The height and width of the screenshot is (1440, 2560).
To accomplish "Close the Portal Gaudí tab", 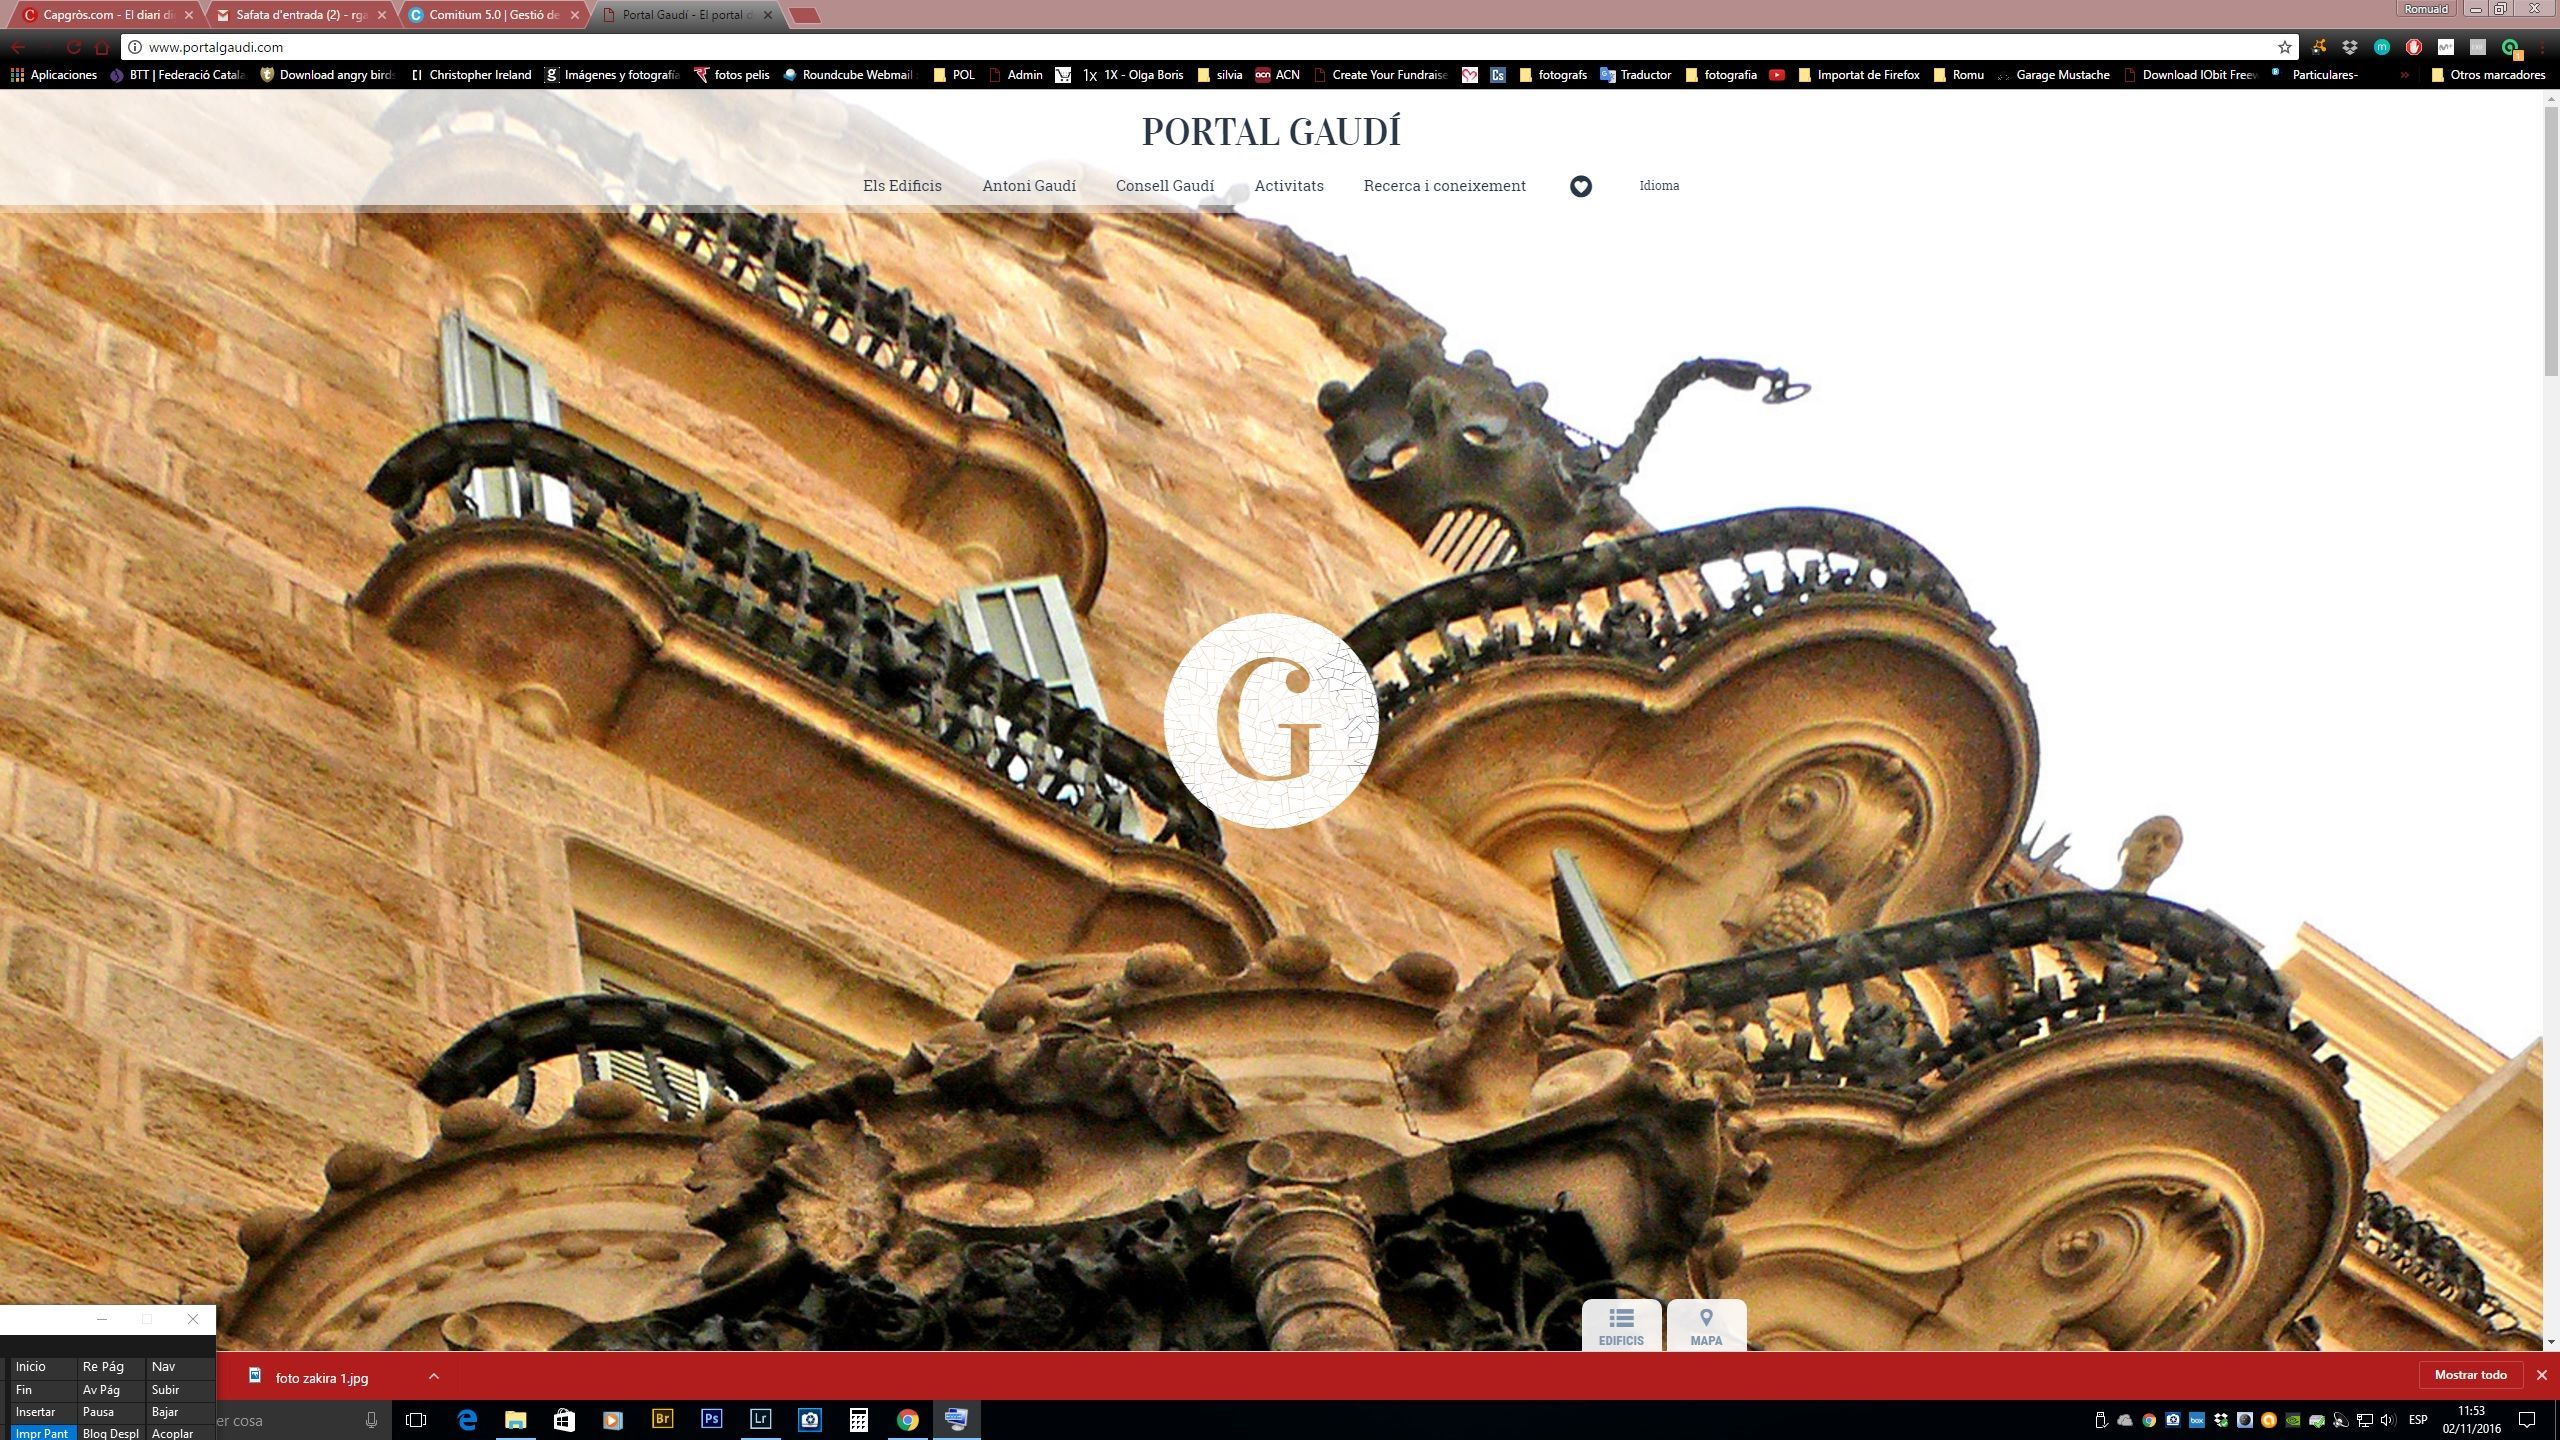I will [x=768, y=15].
